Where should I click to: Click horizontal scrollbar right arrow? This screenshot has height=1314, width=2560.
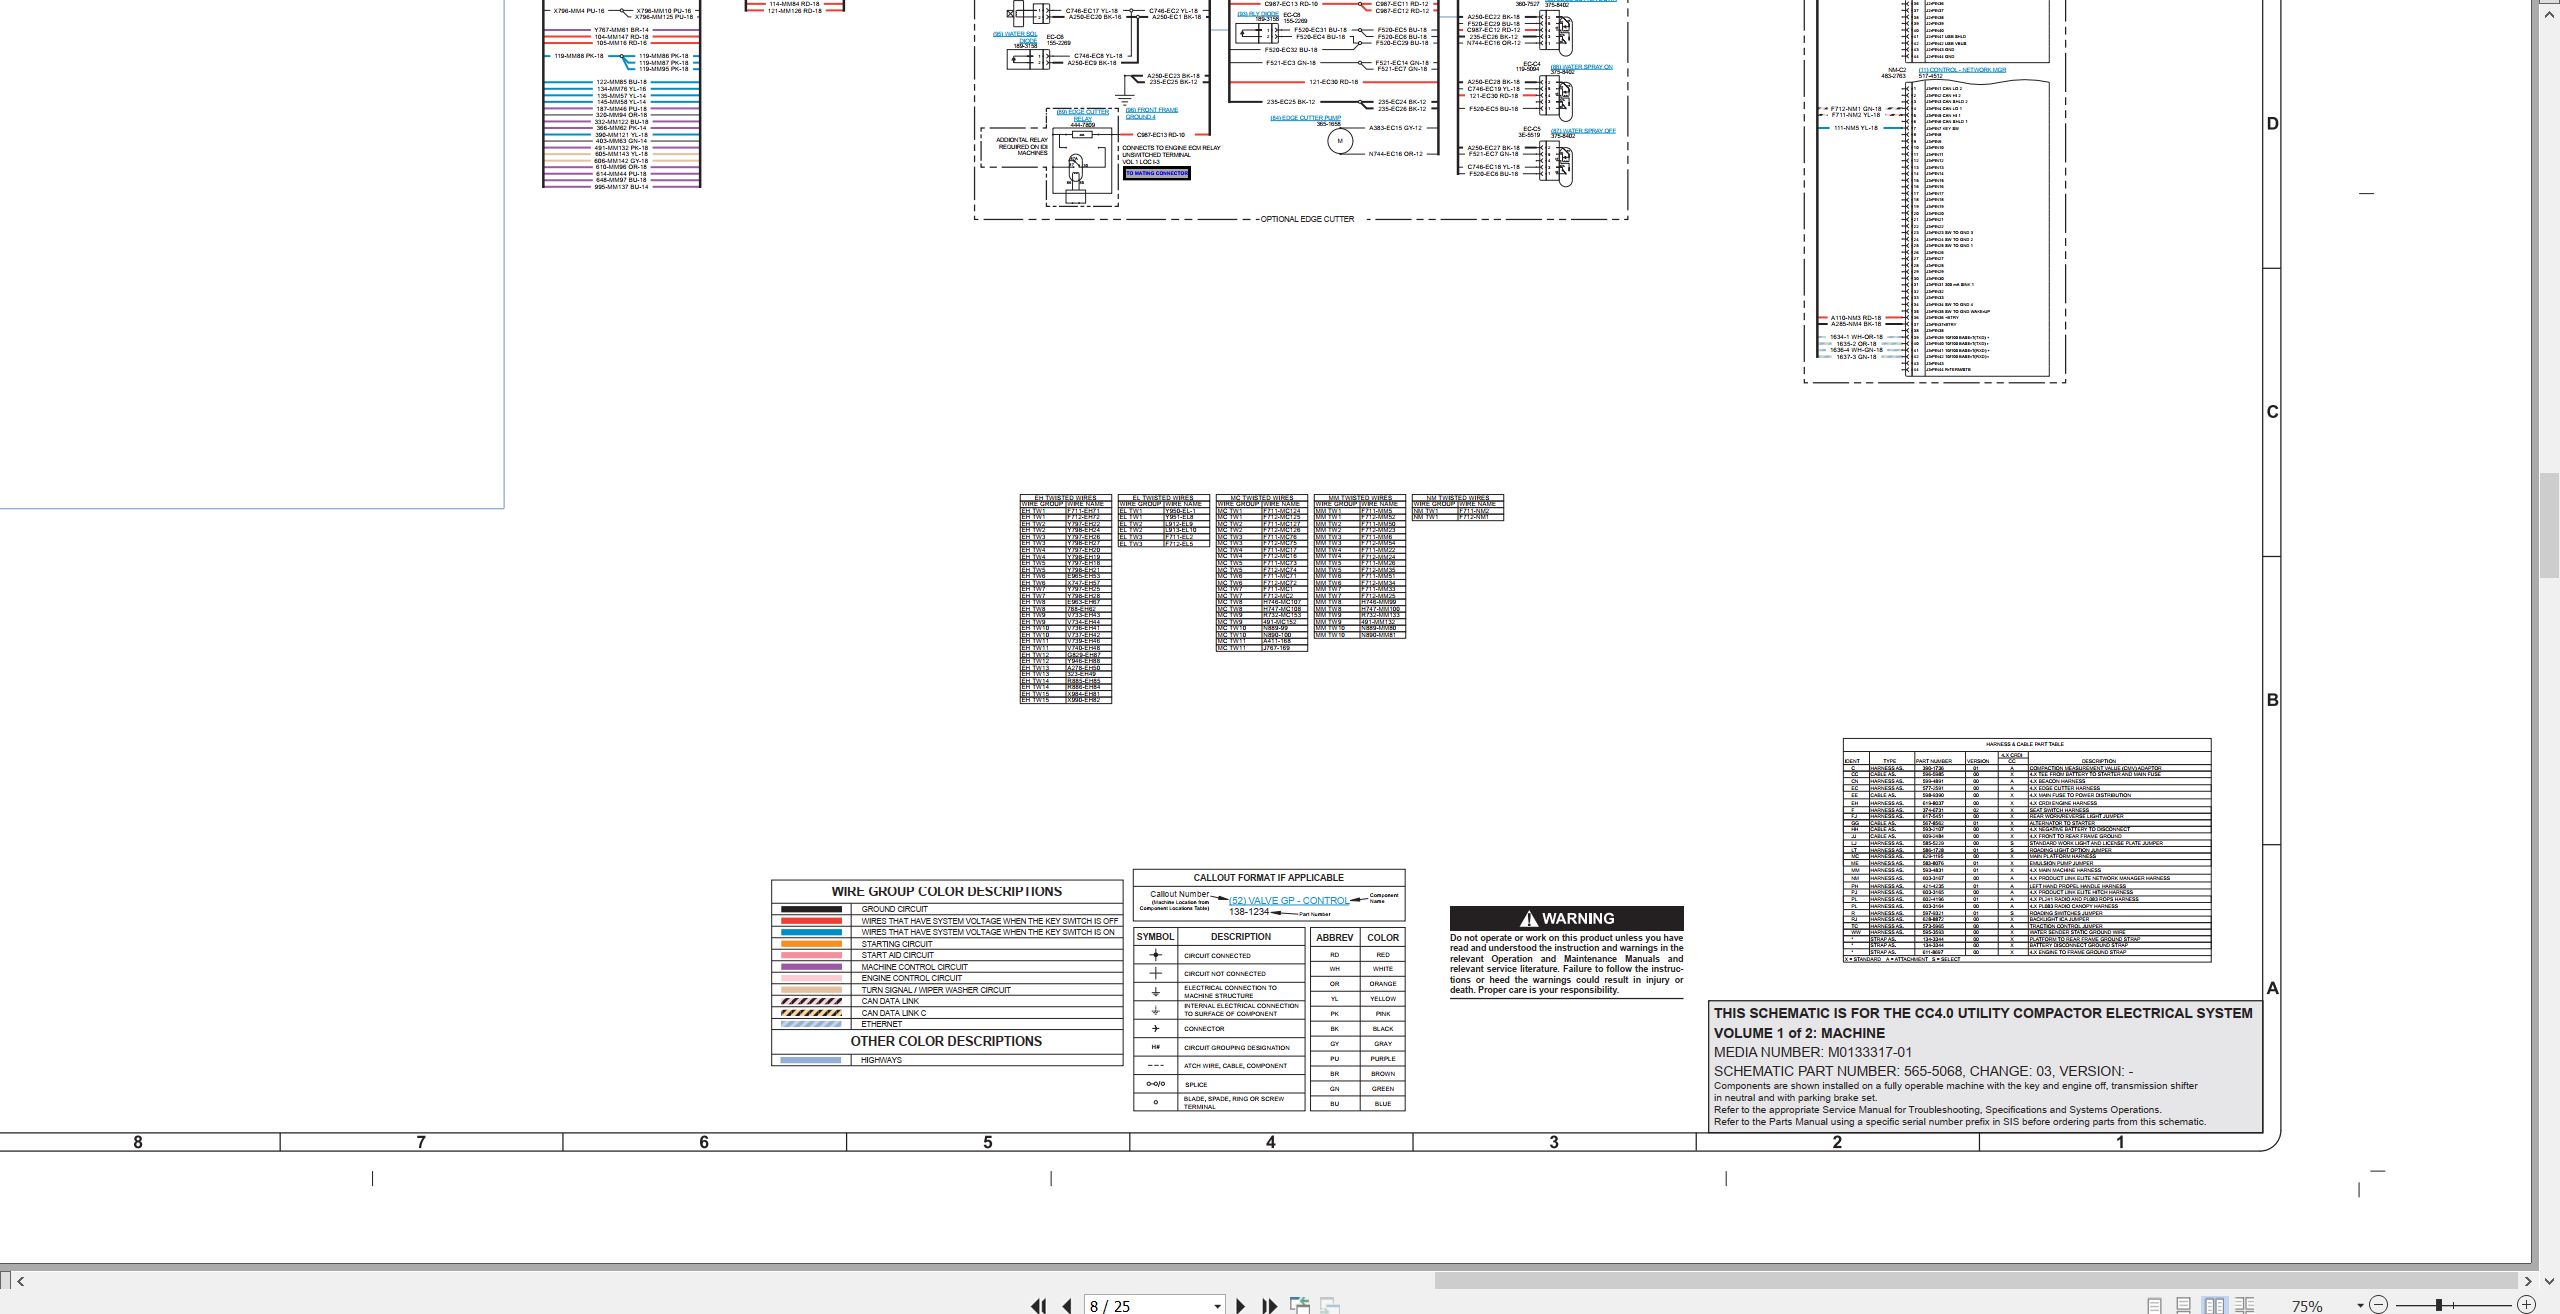[2528, 1281]
